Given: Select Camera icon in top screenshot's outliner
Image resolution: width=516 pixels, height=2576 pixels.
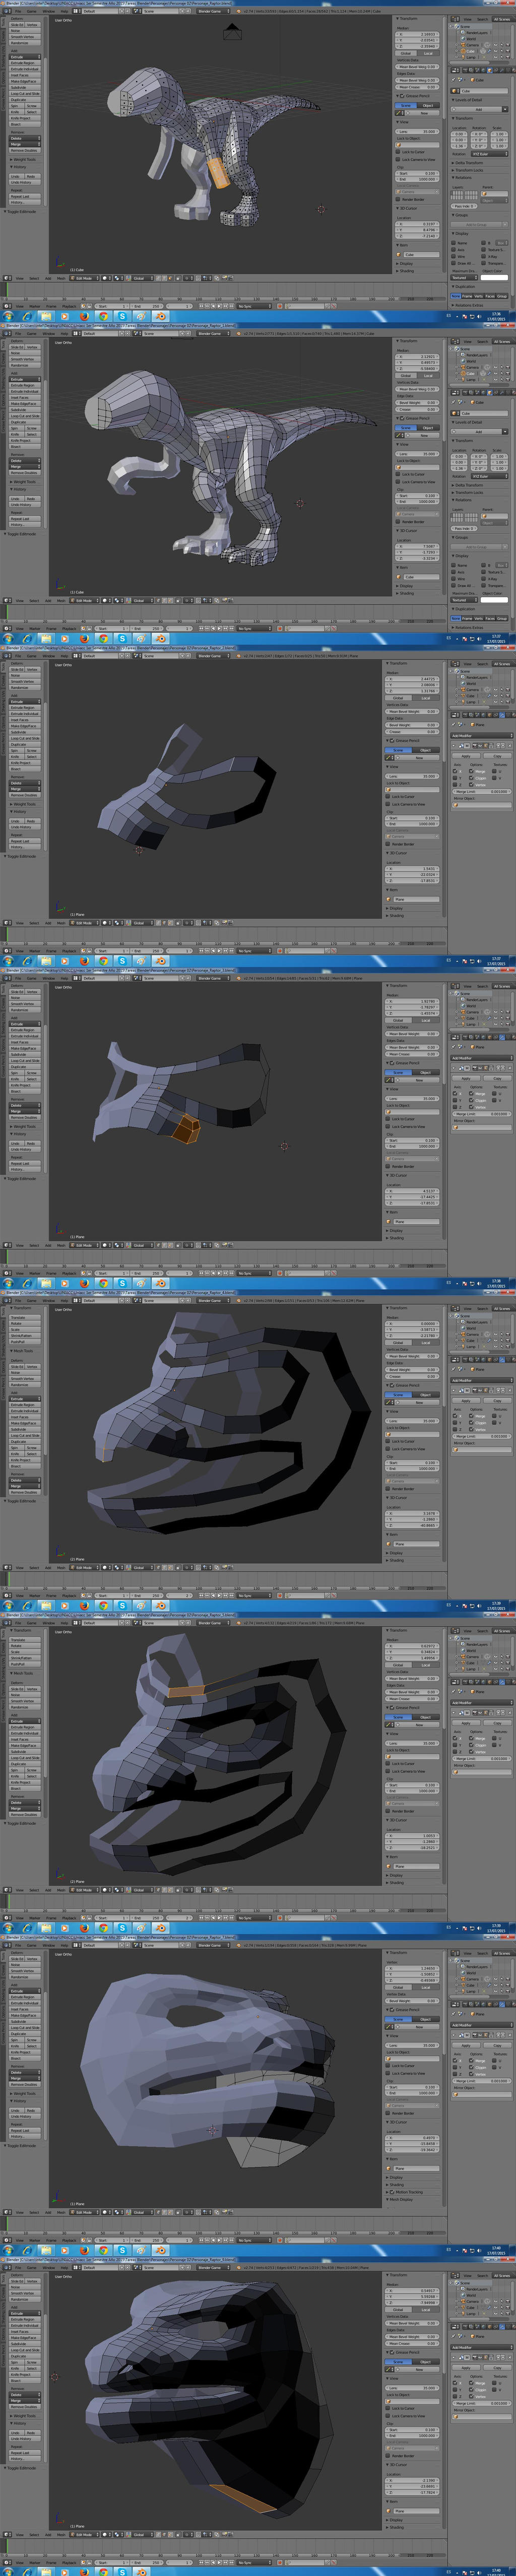Looking at the screenshot, I should [x=463, y=45].
